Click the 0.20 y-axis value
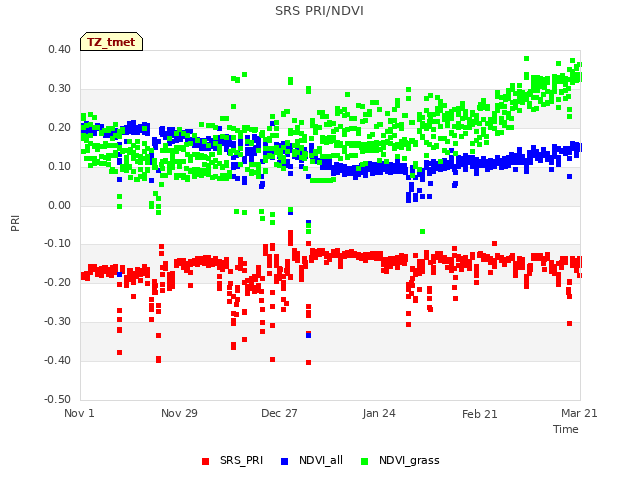The height and width of the screenshot is (480, 640). click(x=60, y=127)
